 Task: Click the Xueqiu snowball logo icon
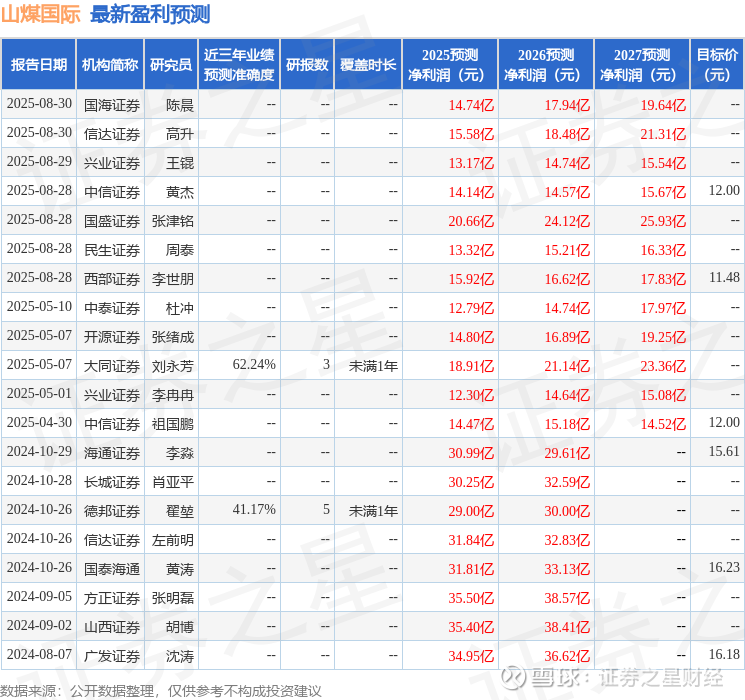(x=514, y=677)
